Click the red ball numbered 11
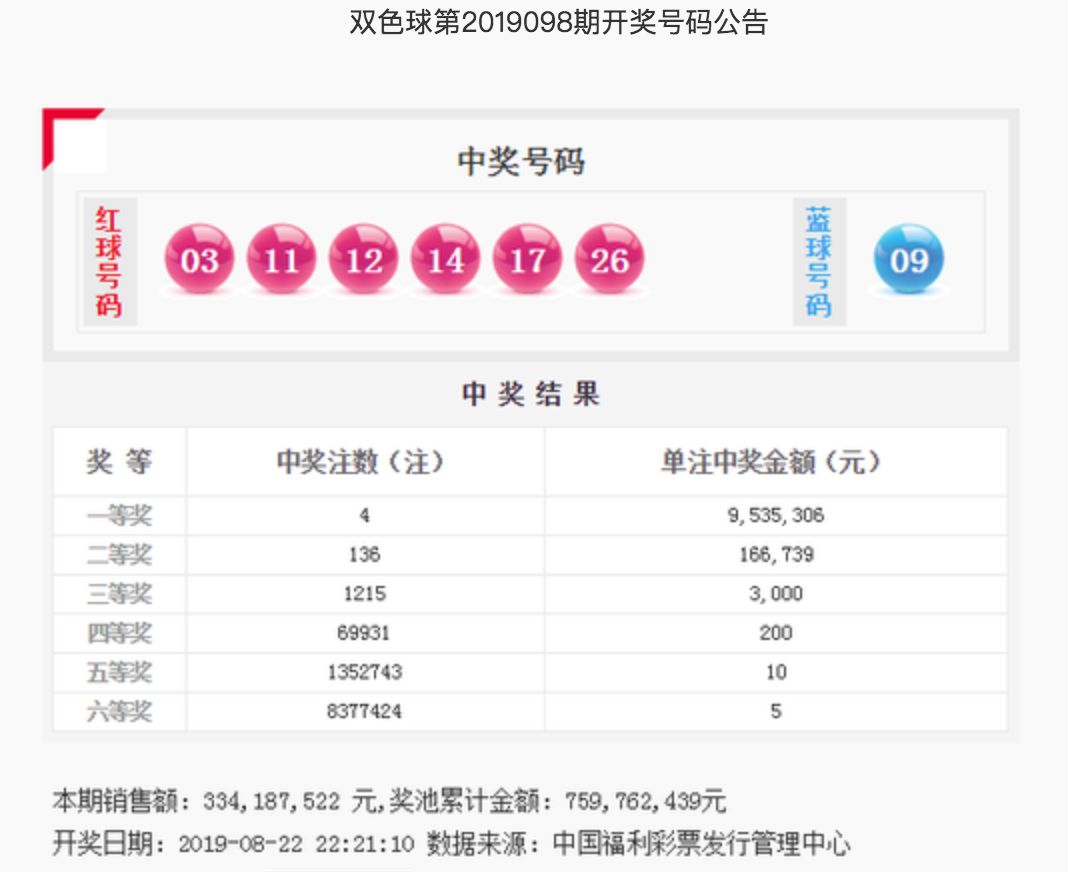The image size is (1068, 872). 281,259
